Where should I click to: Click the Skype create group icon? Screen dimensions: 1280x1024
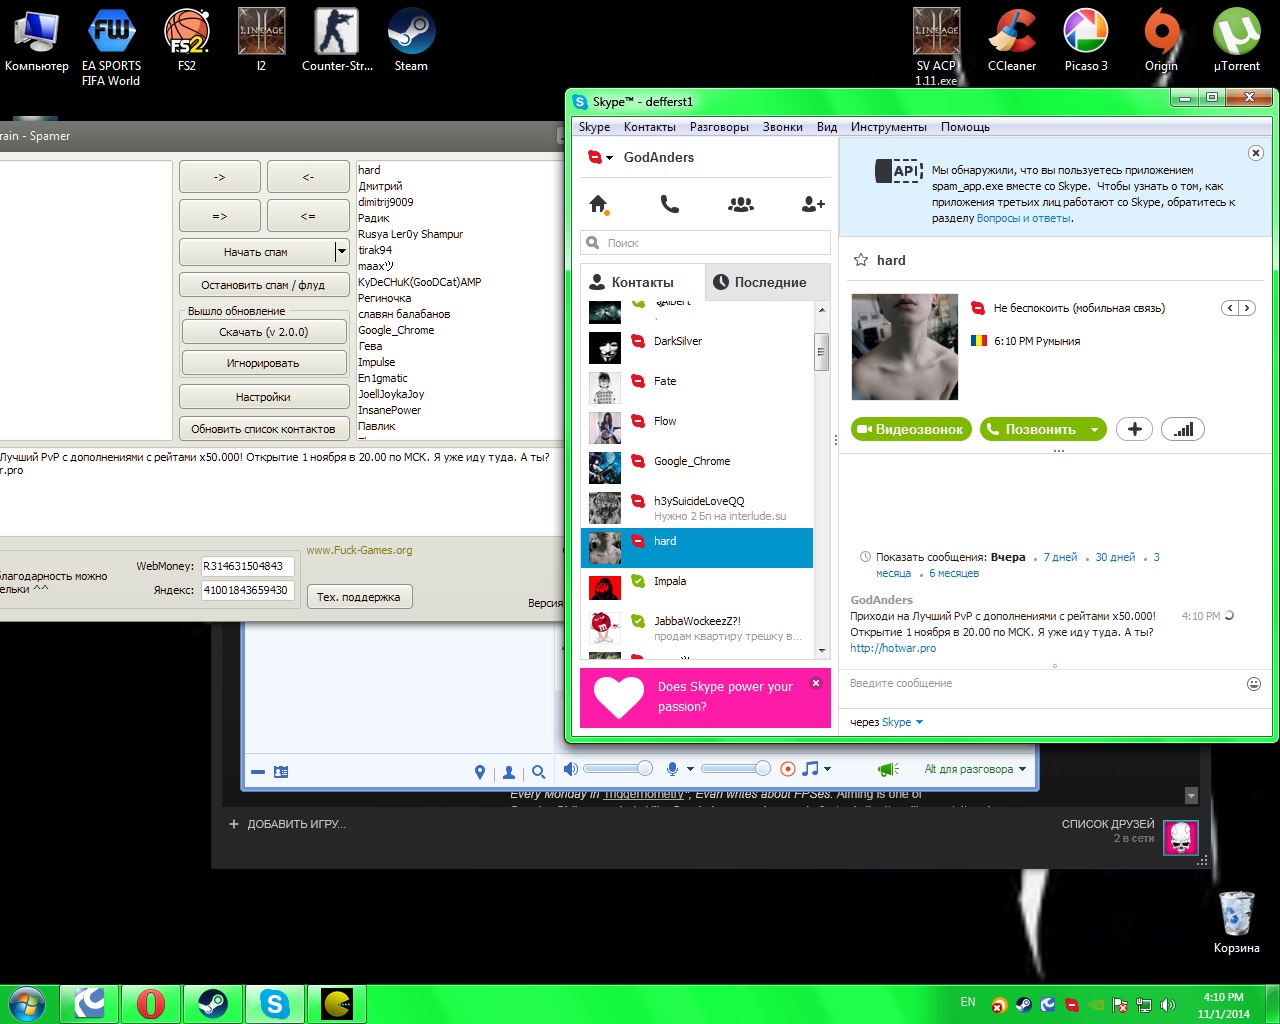pyautogui.click(x=741, y=204)
